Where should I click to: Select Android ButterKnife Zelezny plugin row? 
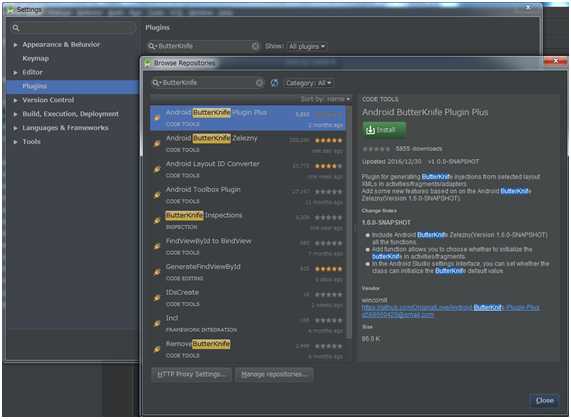pyautogui.click(x=248, y=143)
